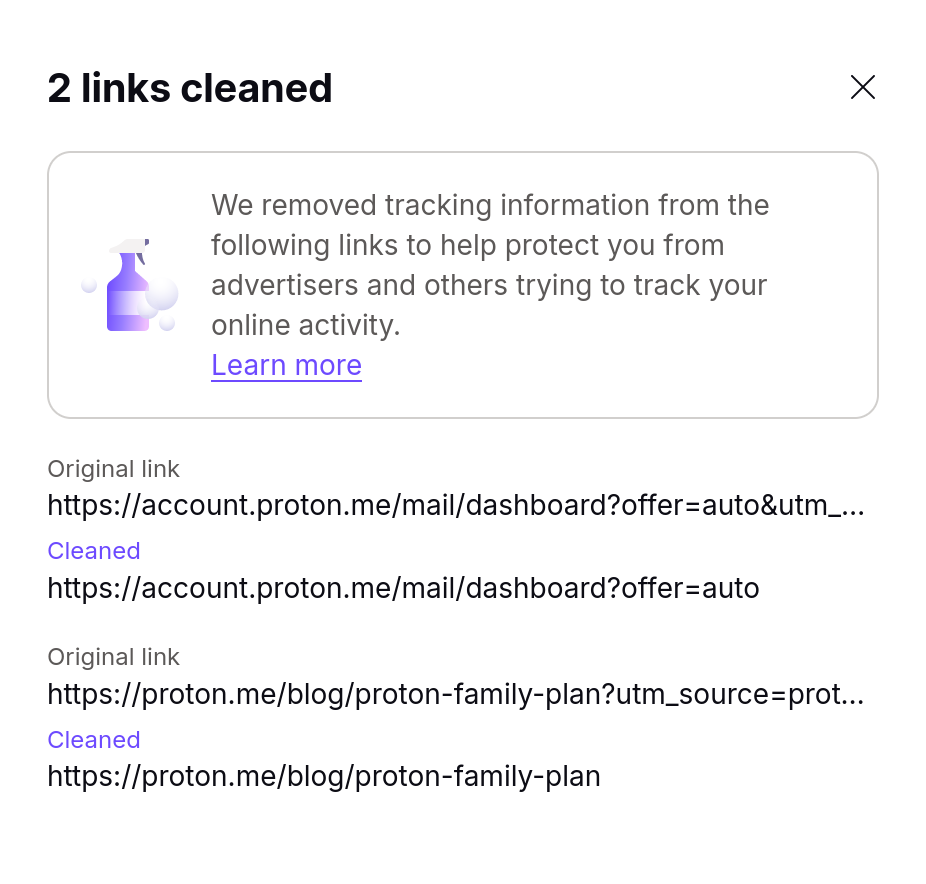Click the "We removed tracking information" text line
This screenshot has width=926, height=884.
pyautogui.click(x=490, y=205)
